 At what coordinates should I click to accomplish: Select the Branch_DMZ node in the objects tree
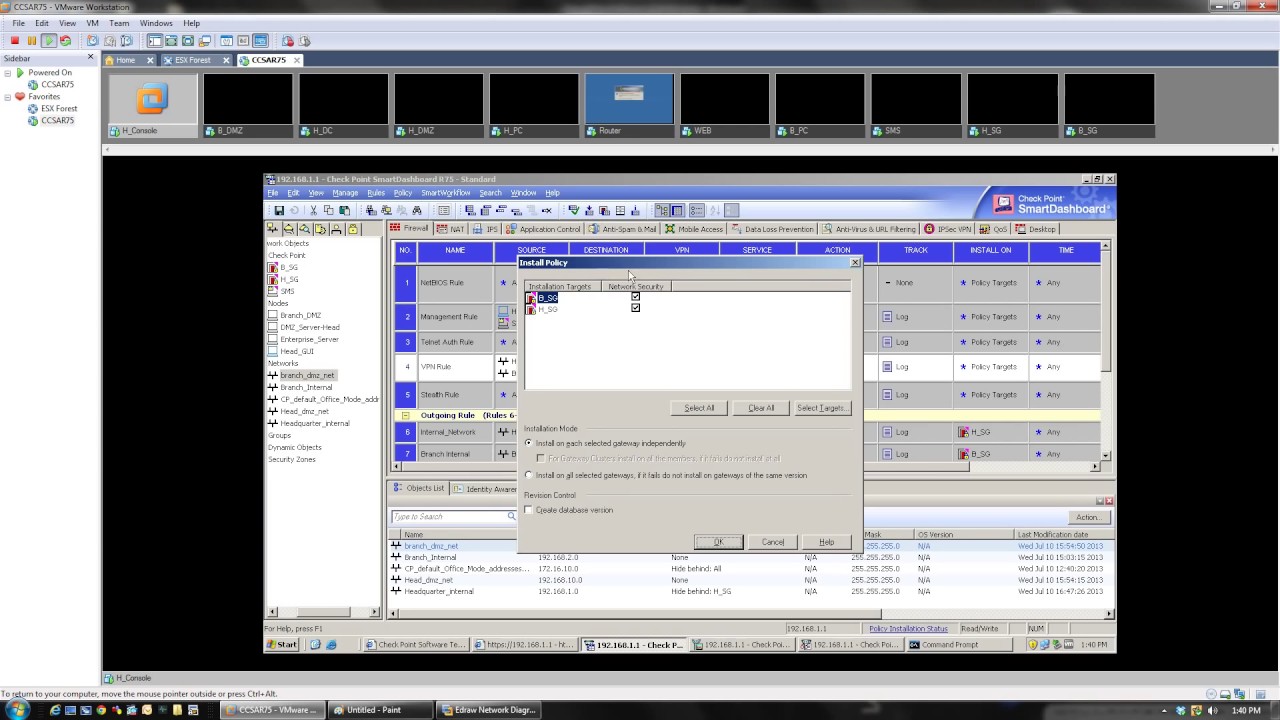click(300, 315)
